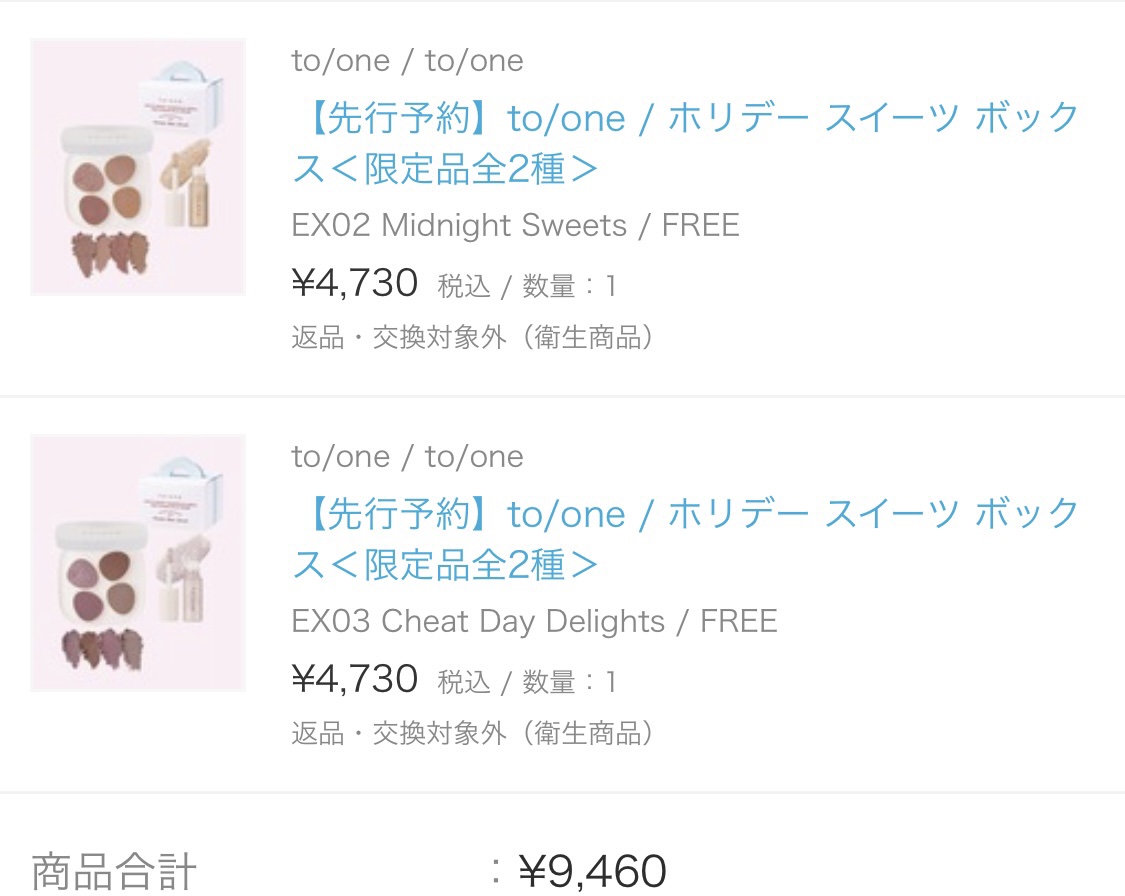Click the 商品合計 subtotal label
The image size is (1125, 896).
pyautogui.click(x=114, y=872)
